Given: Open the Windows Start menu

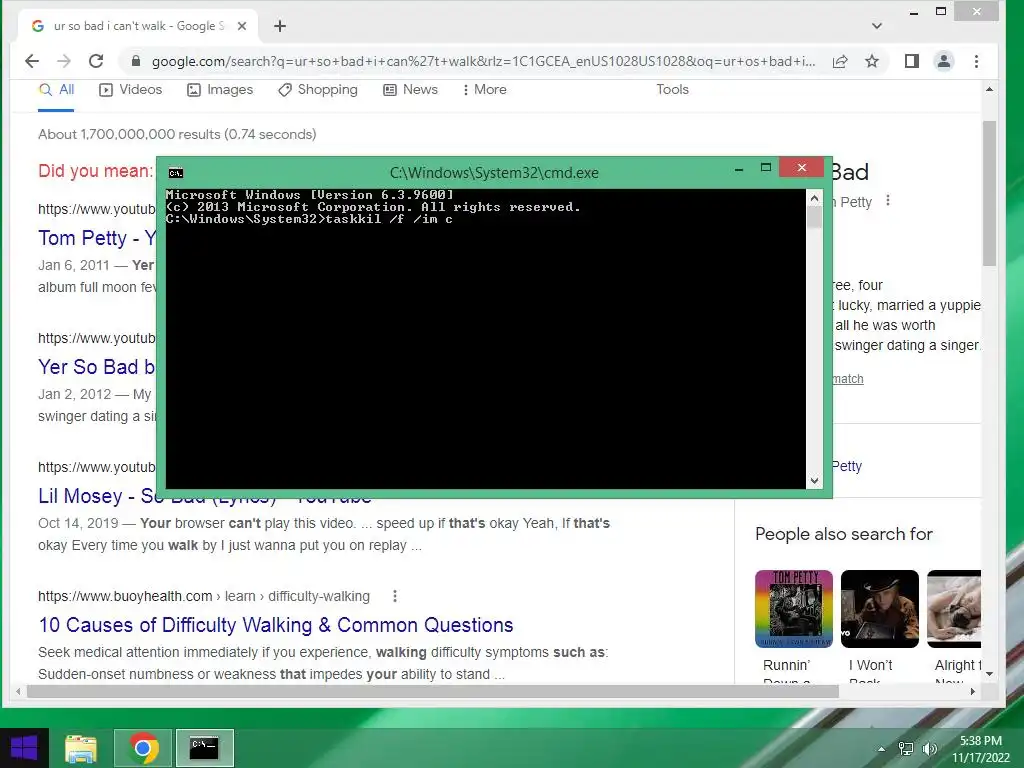Looking at the screenshot, I should coord(24,748).
